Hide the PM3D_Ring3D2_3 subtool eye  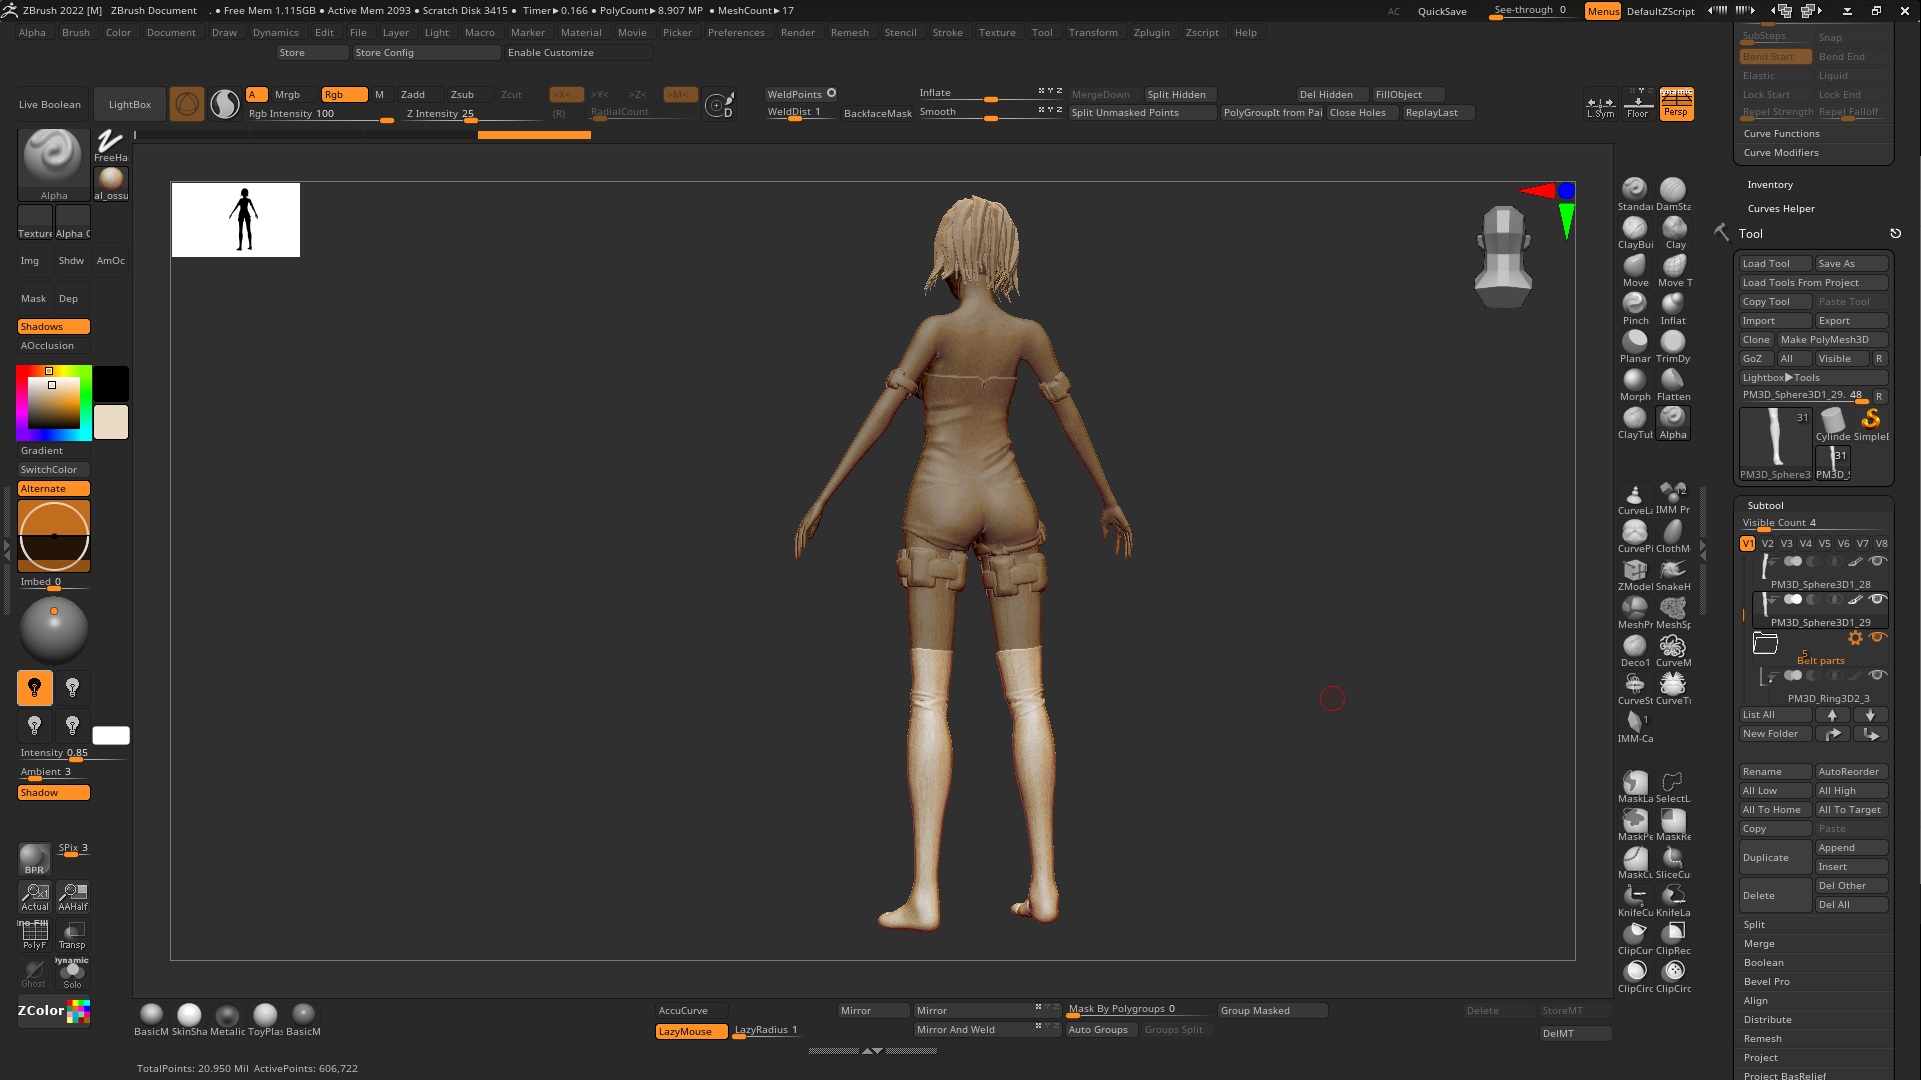(1877, 675)
